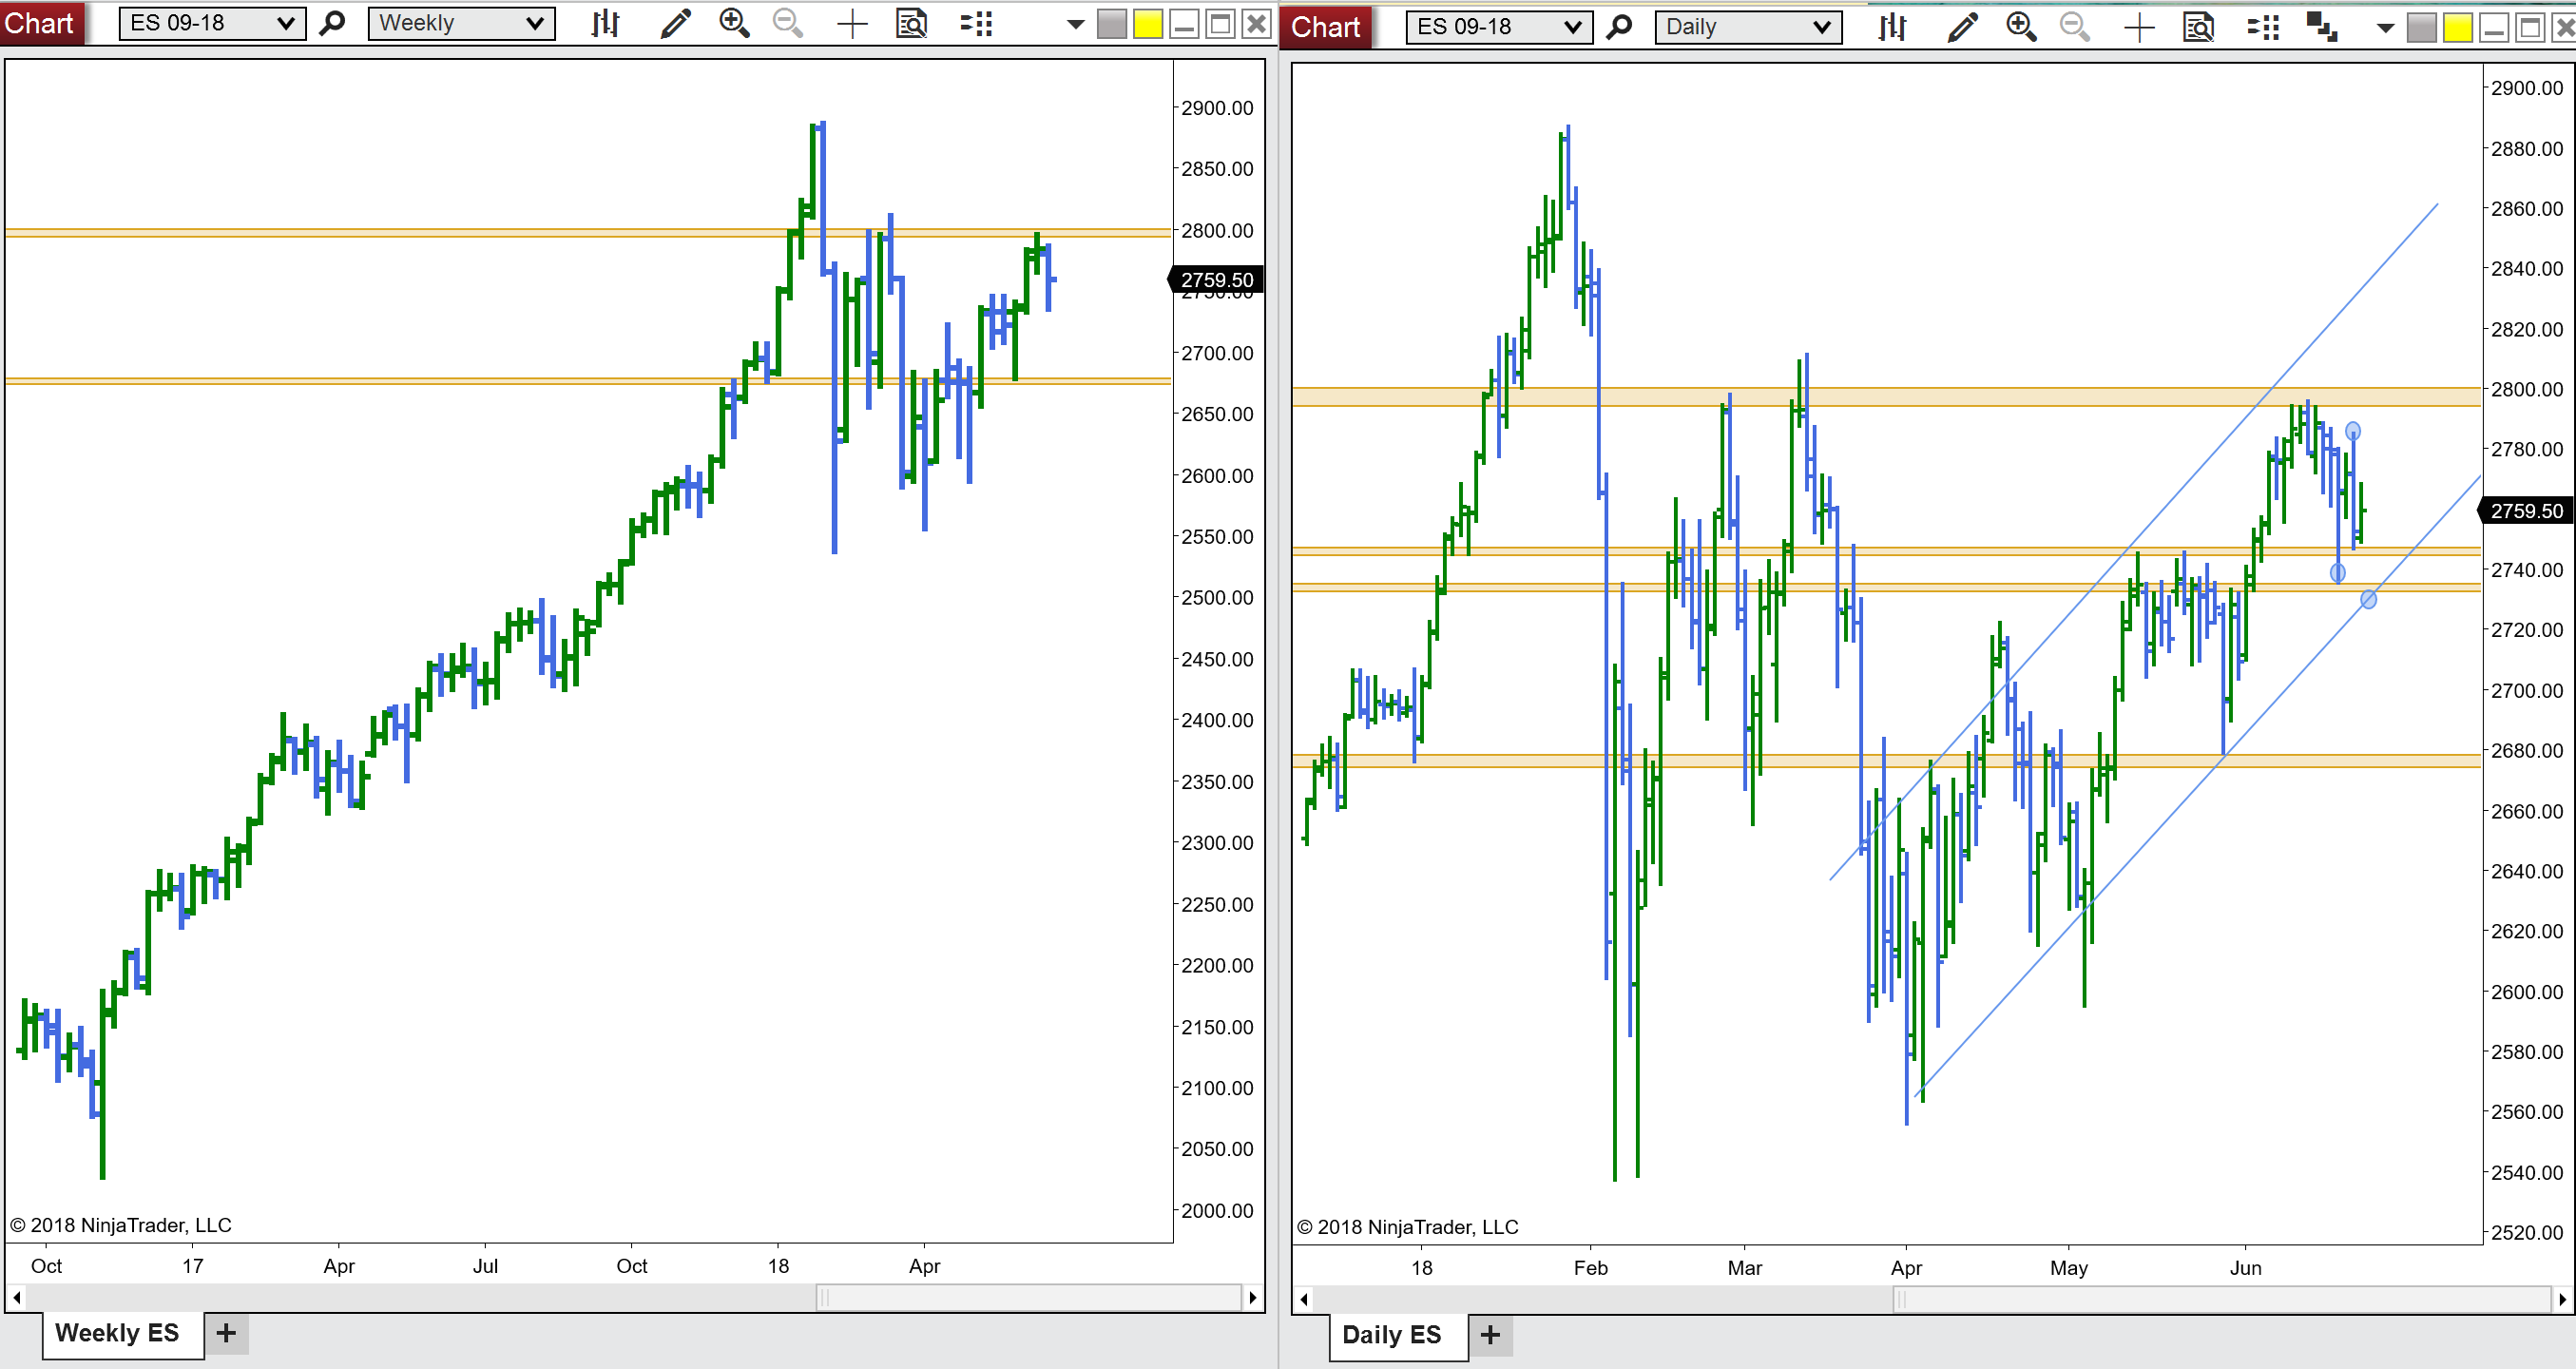Open the list-style properties icon in Daily chart
This screenshot has width=2576, height=1369.
tap(2263, 27)
